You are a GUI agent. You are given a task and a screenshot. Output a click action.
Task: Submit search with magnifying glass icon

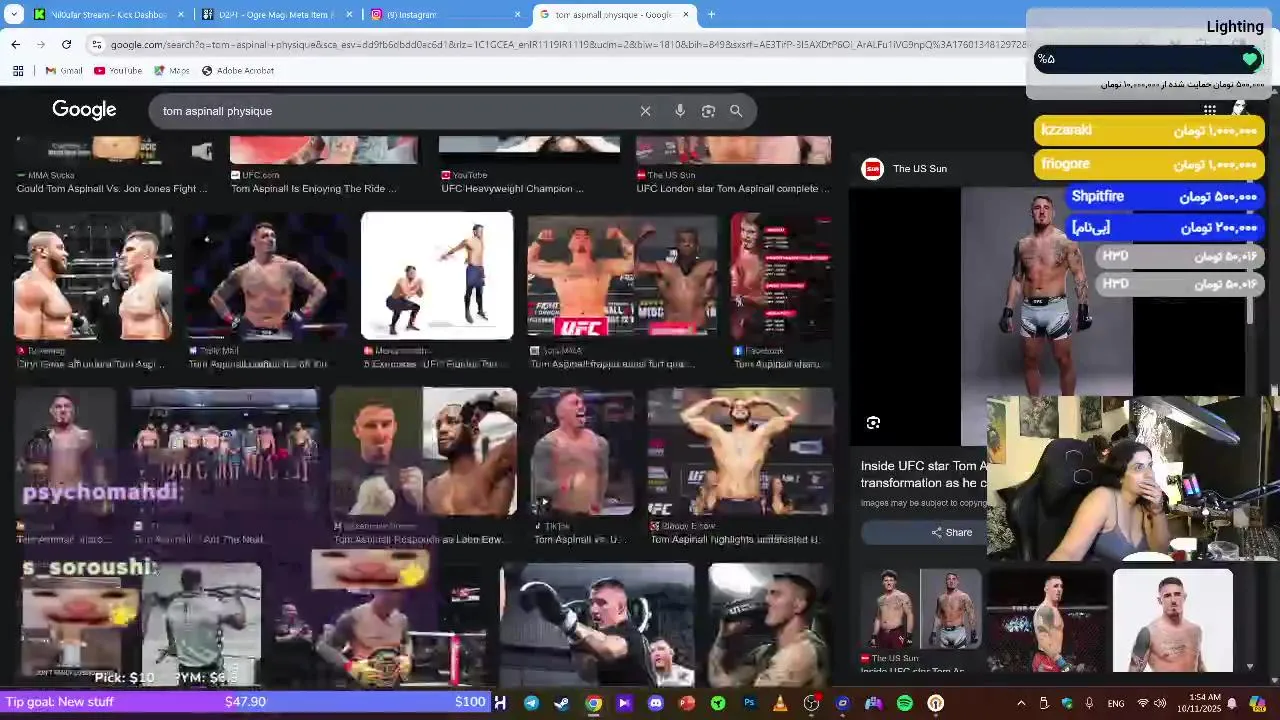click(x=736, y=111)
